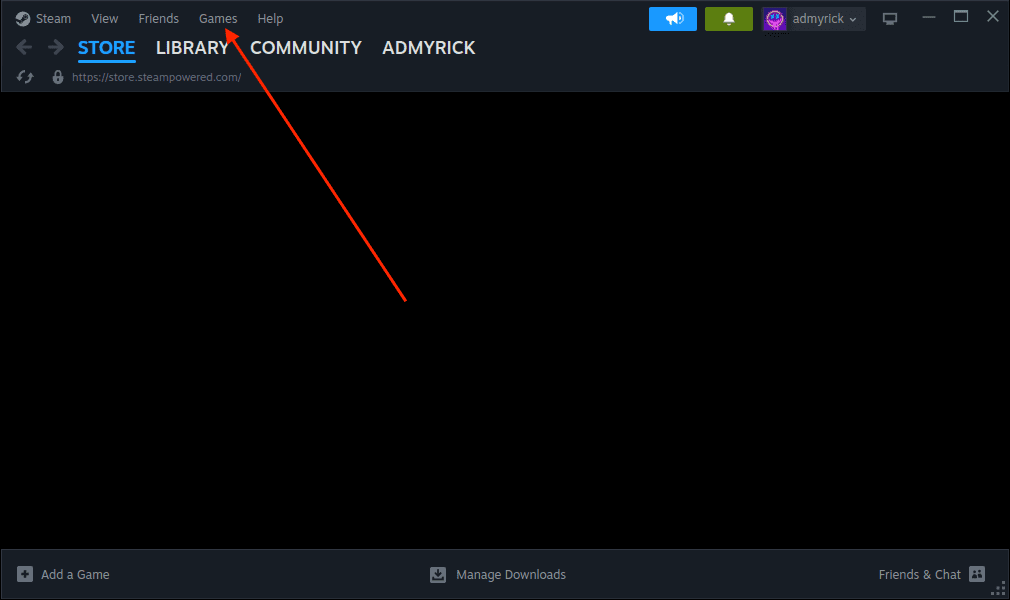Switch to Big Picture mode icon
This screenshot has height=600, width=1010.
[890, 19]
